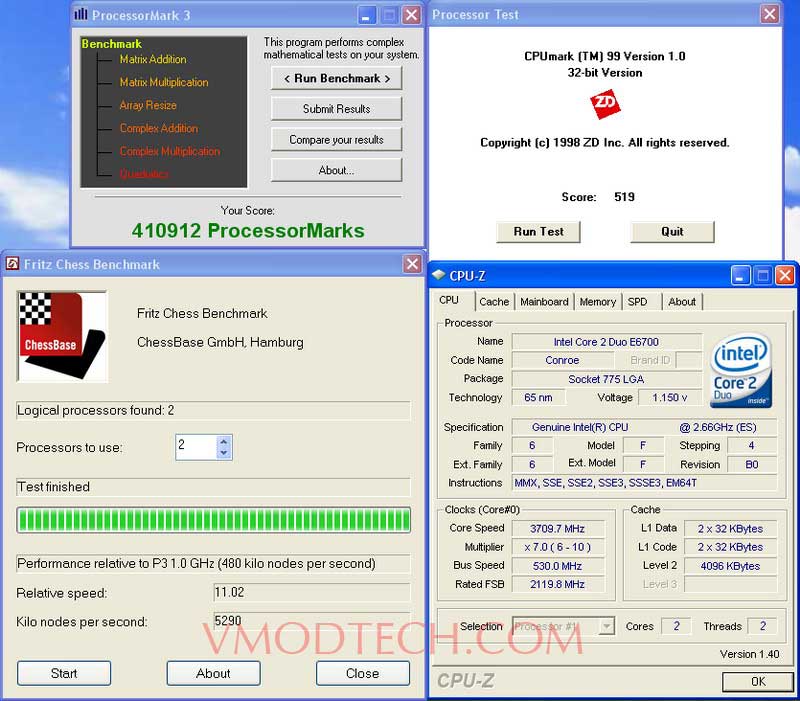The image size is (800, 701).
Task: Click the Threads value in CPU-Z
Action: [x=763, y=626]
